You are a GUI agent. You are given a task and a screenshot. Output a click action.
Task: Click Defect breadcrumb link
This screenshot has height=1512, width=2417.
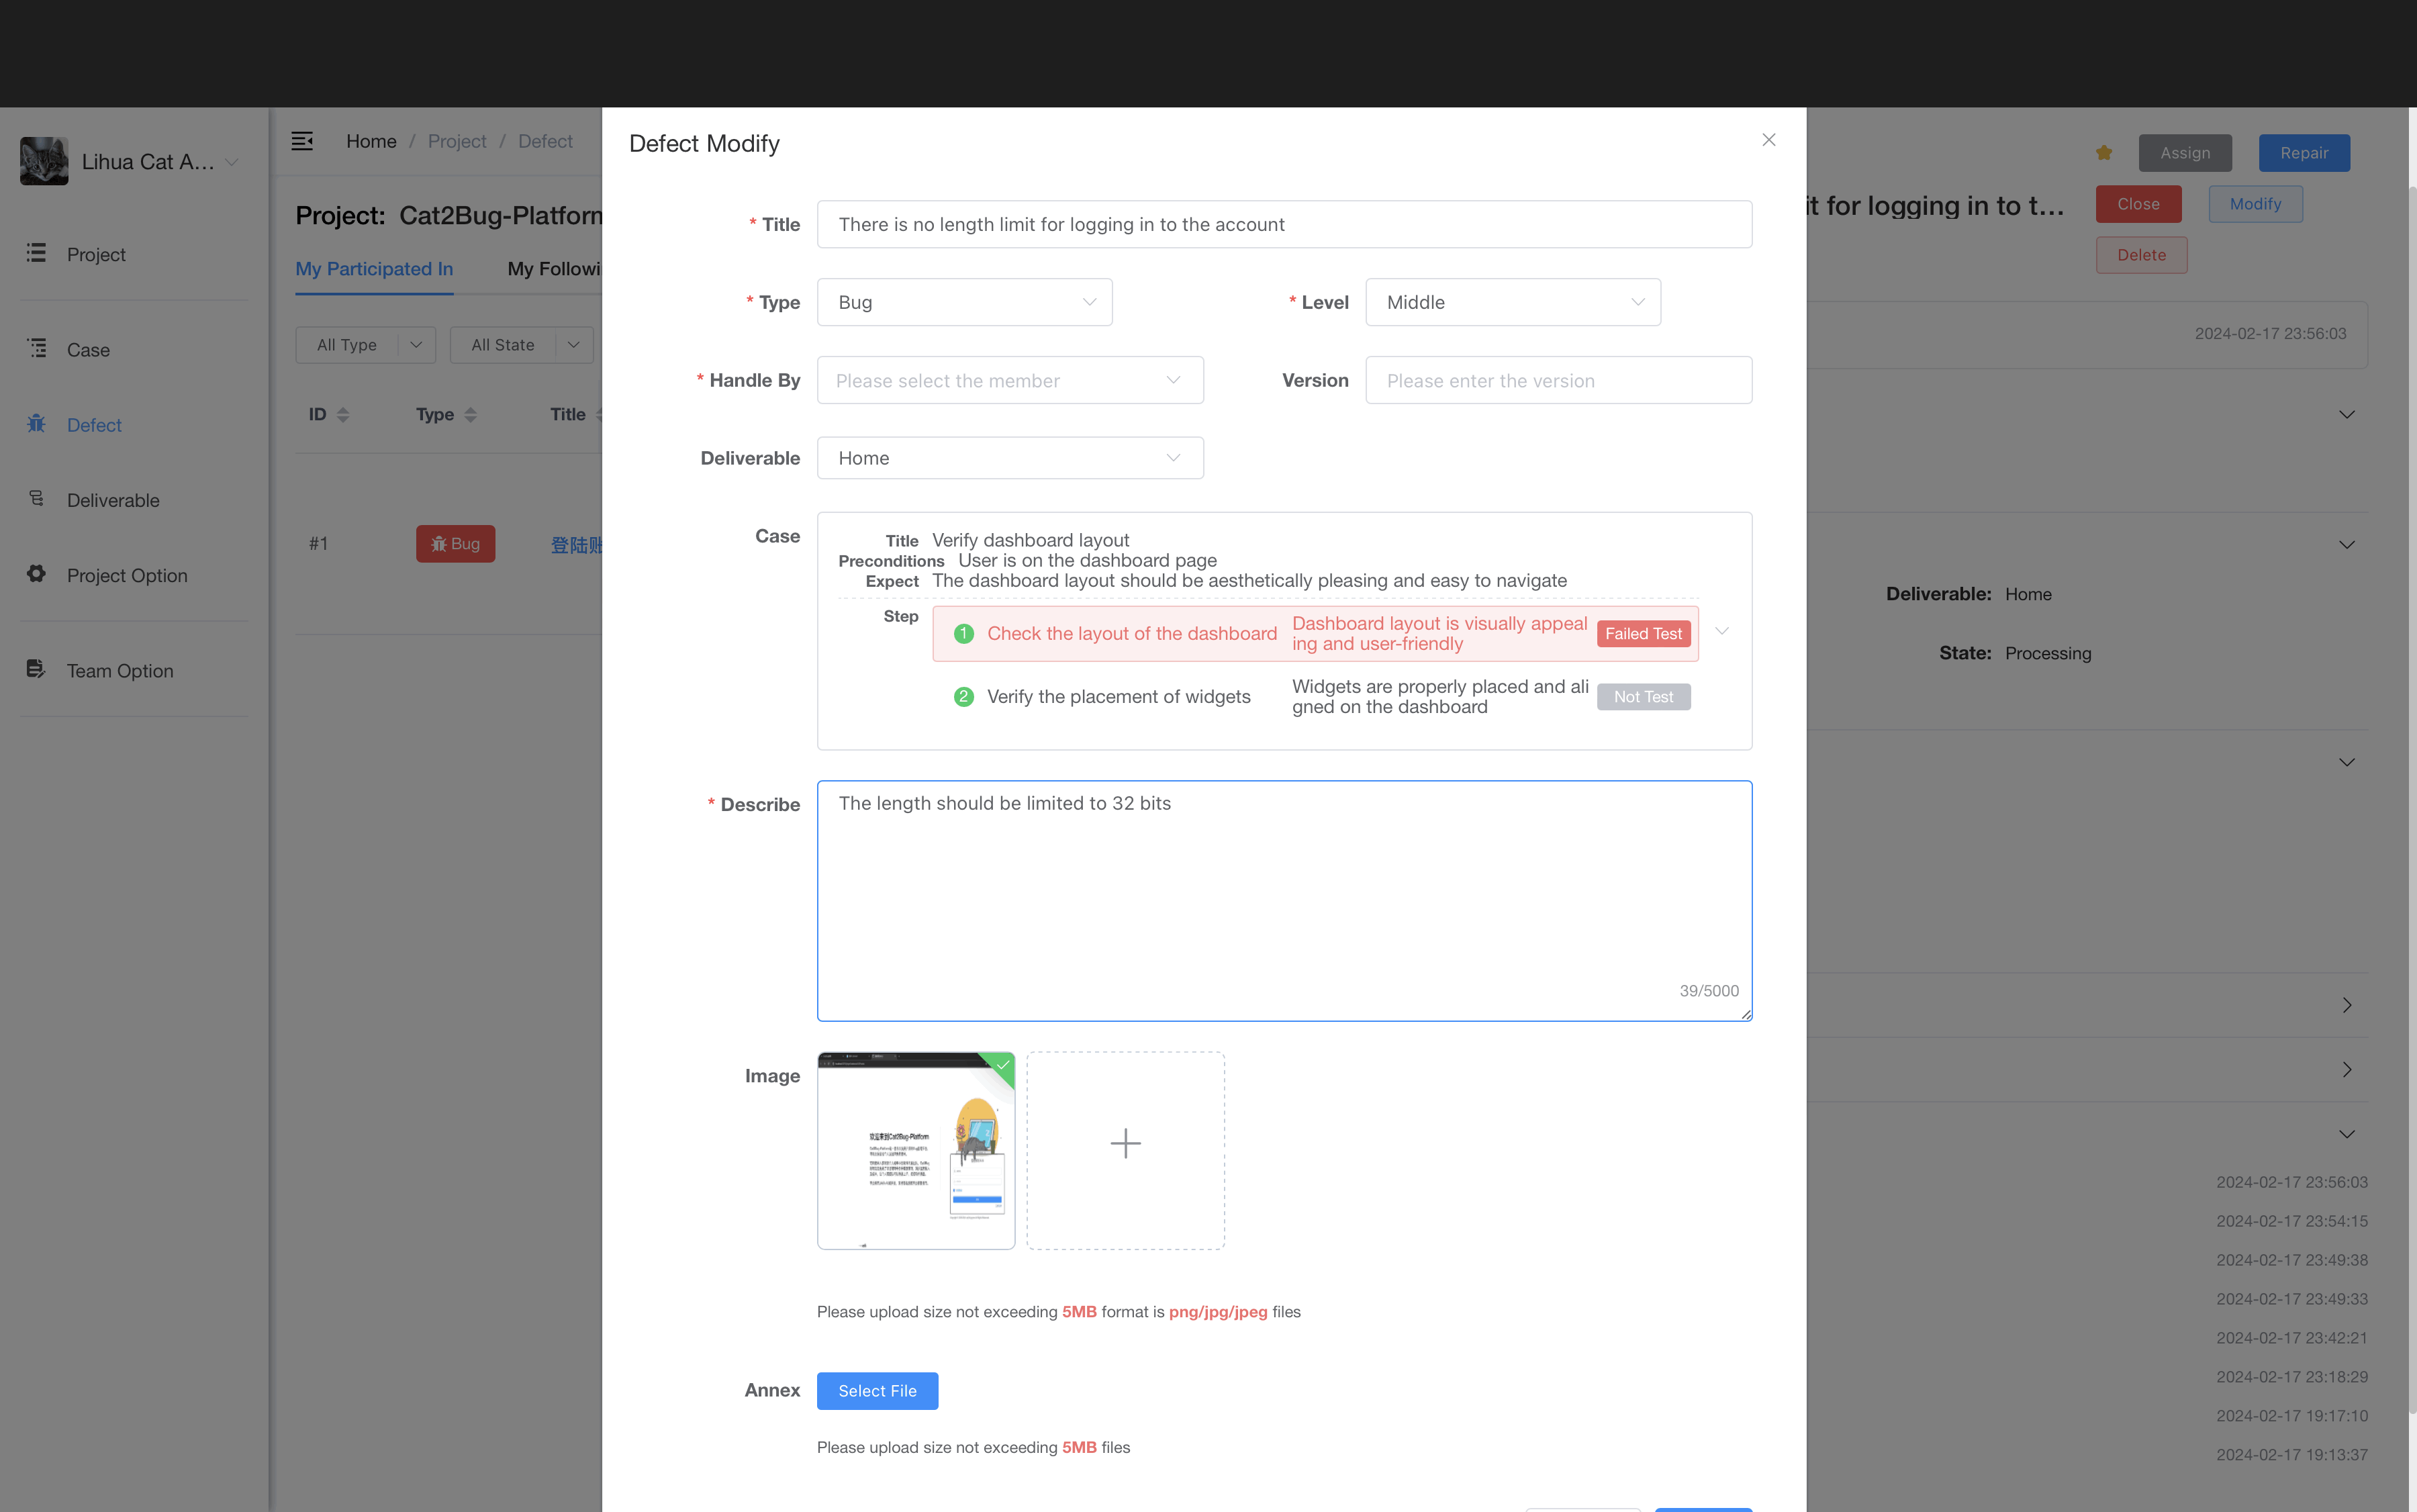pos(545,141)
